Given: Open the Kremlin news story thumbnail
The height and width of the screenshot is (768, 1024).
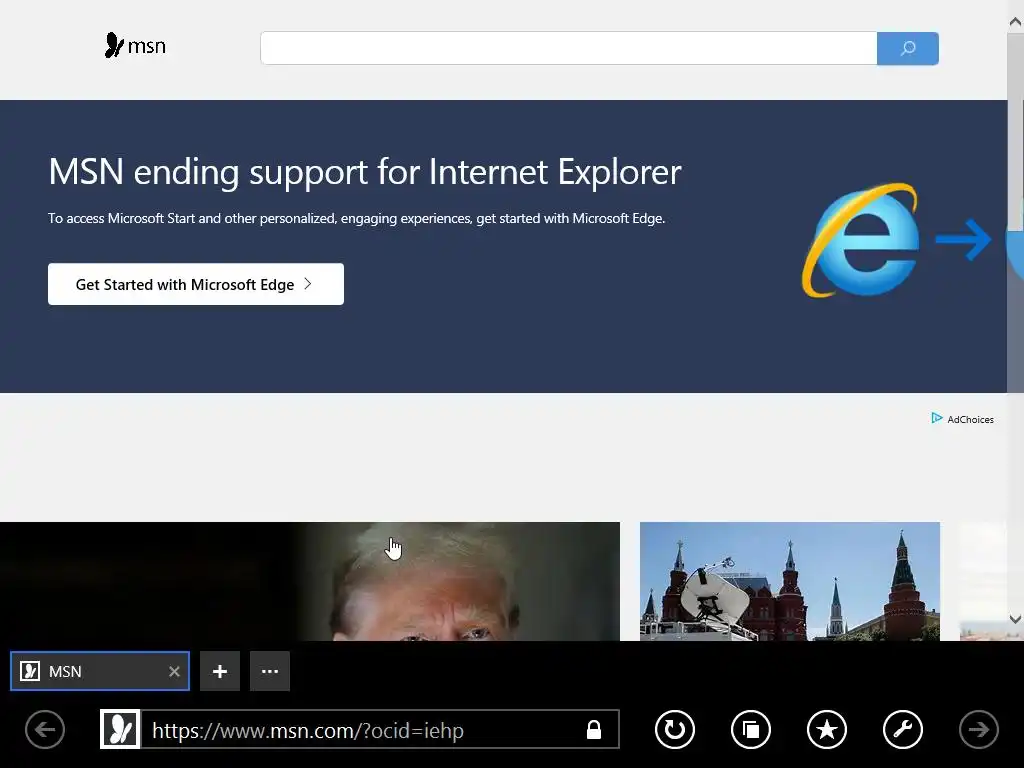Looking at the screenshot, I should [790, 581].
